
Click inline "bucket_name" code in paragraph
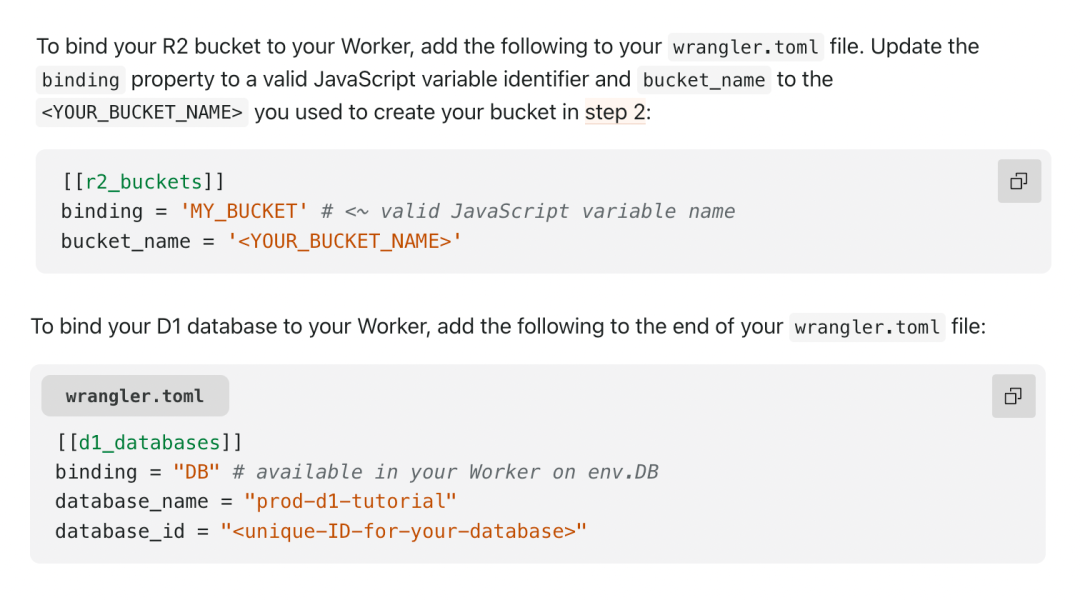tap(704, 80)
